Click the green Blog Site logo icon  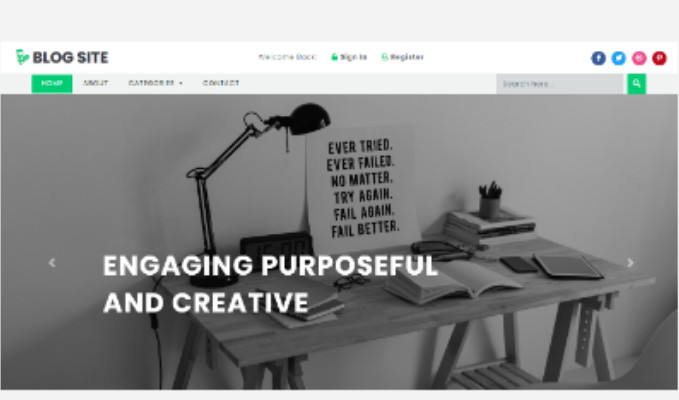click(x=22, y=57)
